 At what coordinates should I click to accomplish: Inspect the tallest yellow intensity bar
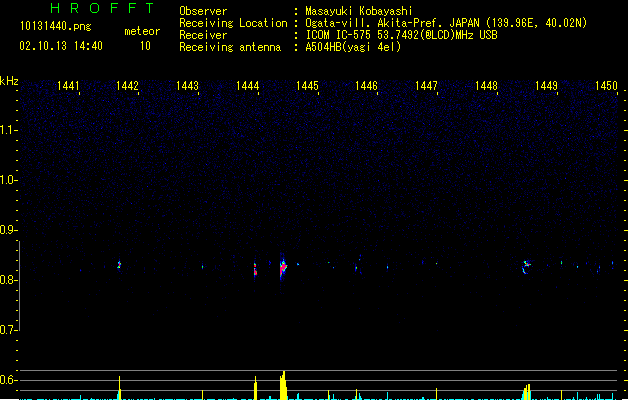(x=283, y=385)
